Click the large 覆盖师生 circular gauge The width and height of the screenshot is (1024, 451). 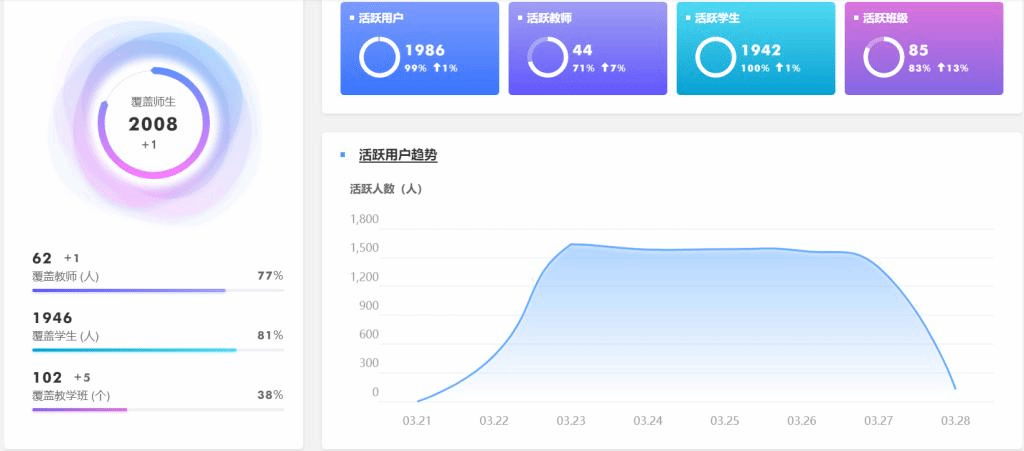(x=153, y=123)
